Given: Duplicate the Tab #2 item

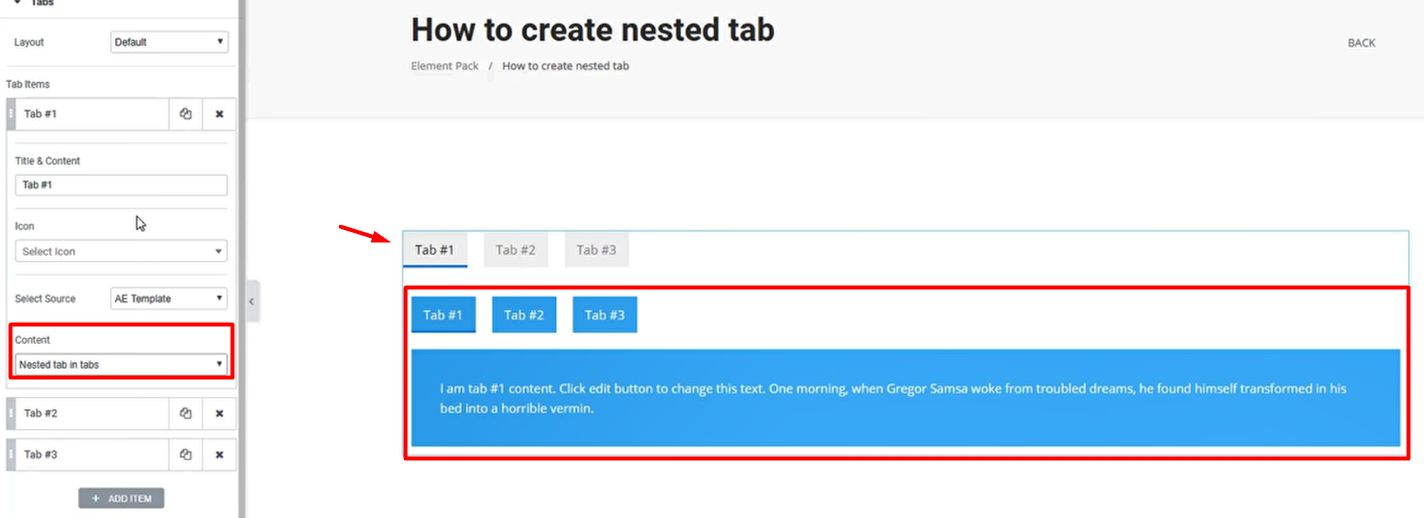Looking at the screenshot, I should tap(185, 413).
